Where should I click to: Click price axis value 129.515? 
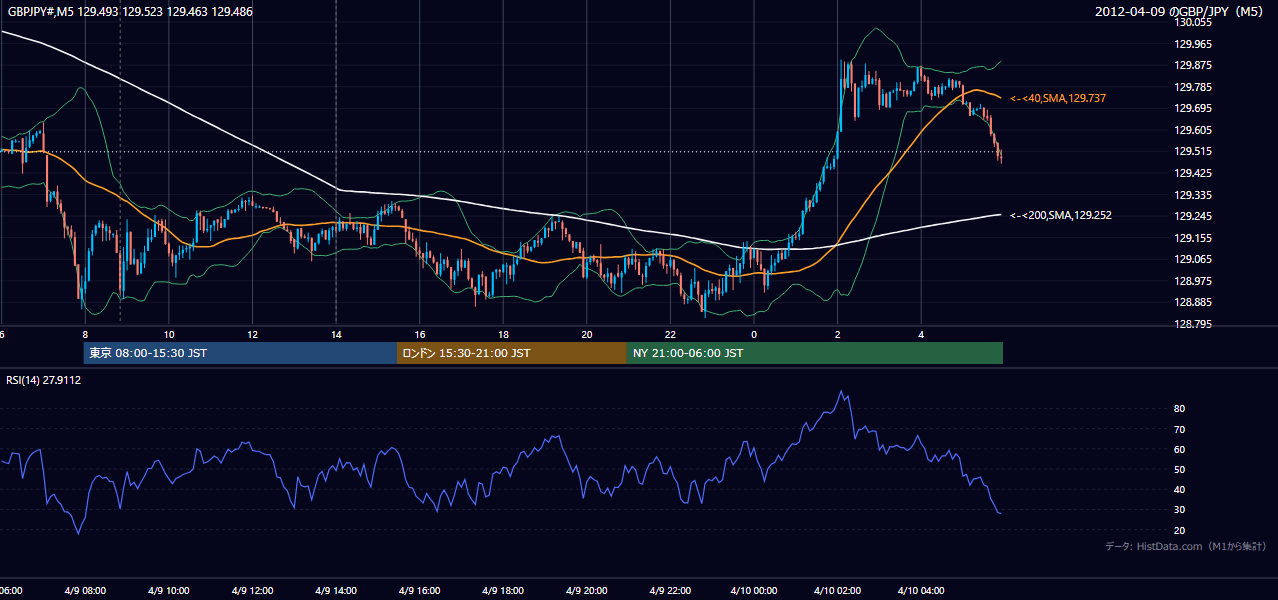(1194, 151)
